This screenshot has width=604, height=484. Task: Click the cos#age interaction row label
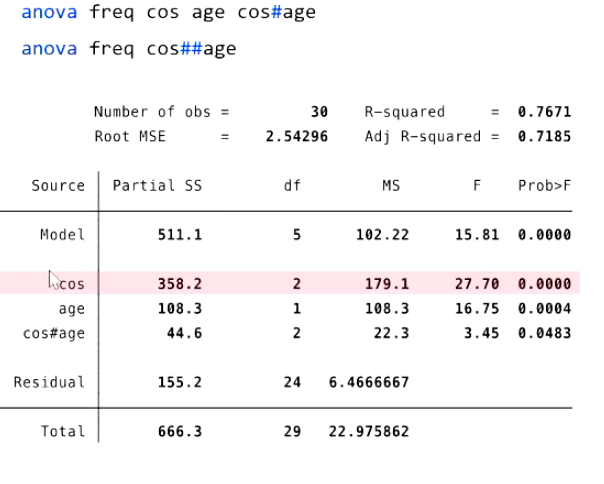pos(54,333)
